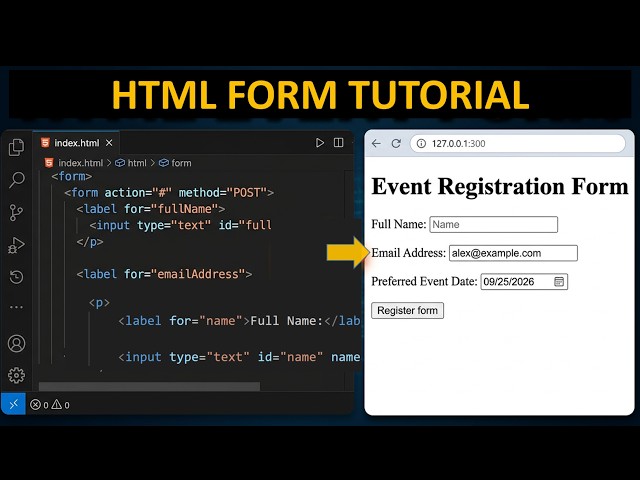
Task: Open the Source Control branch icon
Action: coord(16,213)
